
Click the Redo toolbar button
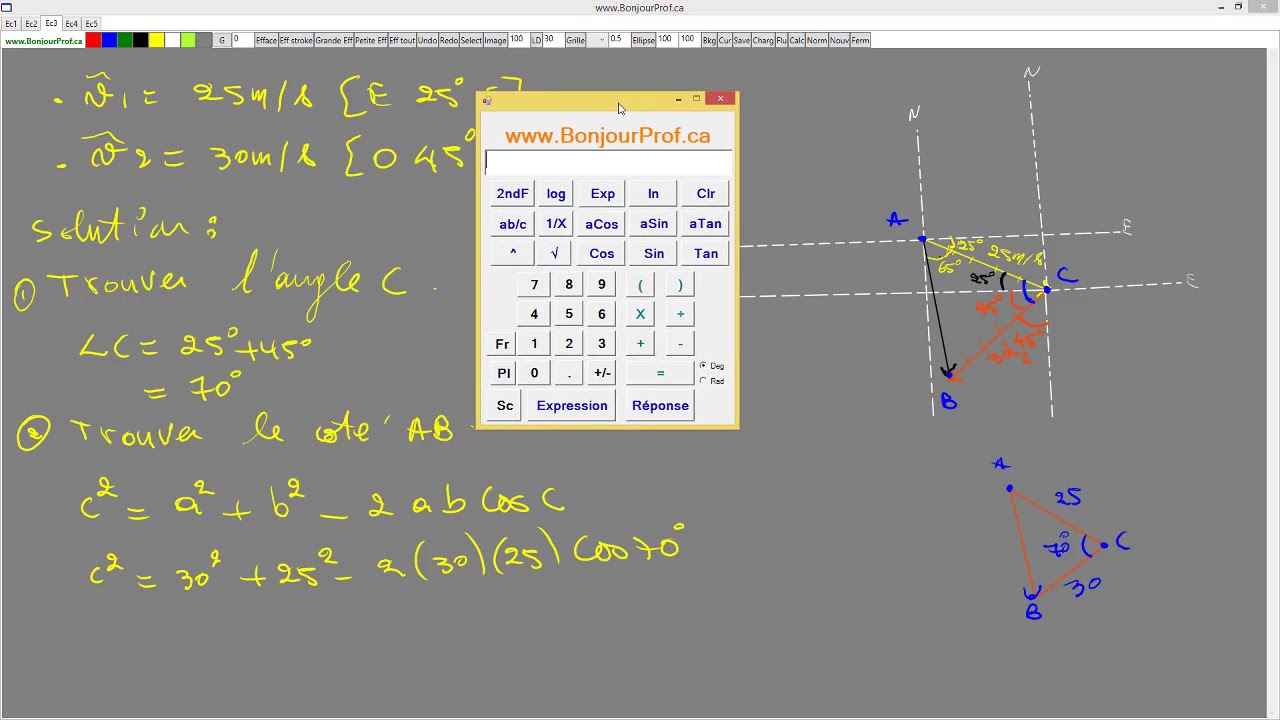449,40
